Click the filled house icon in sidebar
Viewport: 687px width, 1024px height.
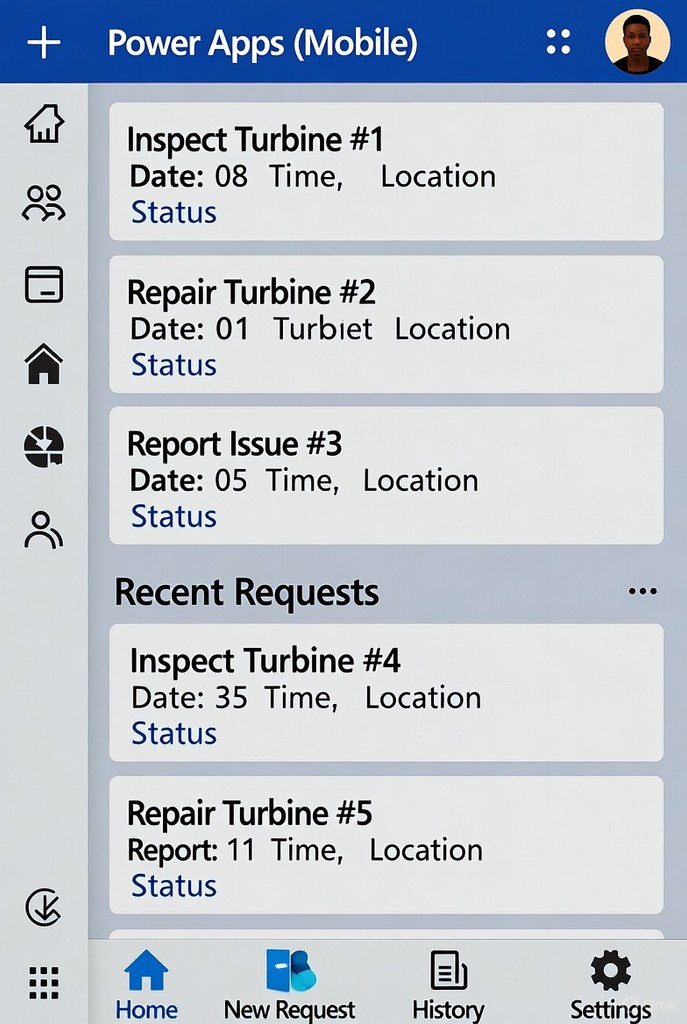[x=44, y=364]
